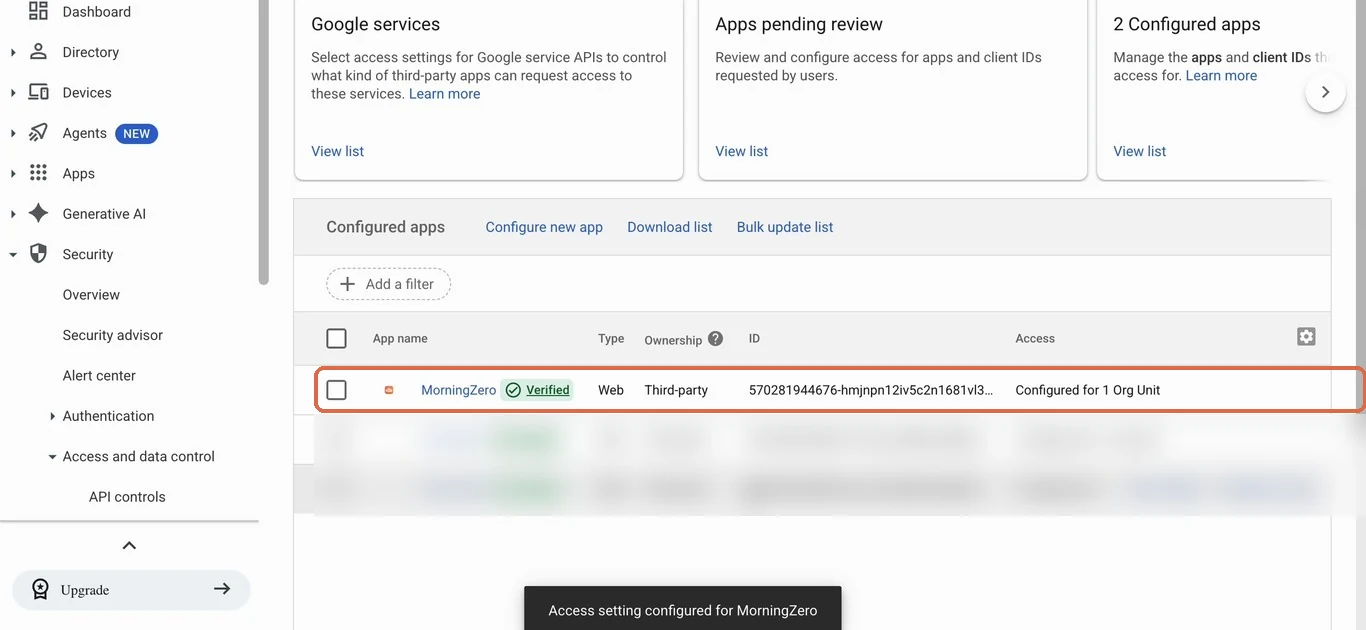Open Authentication menu item
This screenshot has height=630, width=1366.
coord(108,416)
